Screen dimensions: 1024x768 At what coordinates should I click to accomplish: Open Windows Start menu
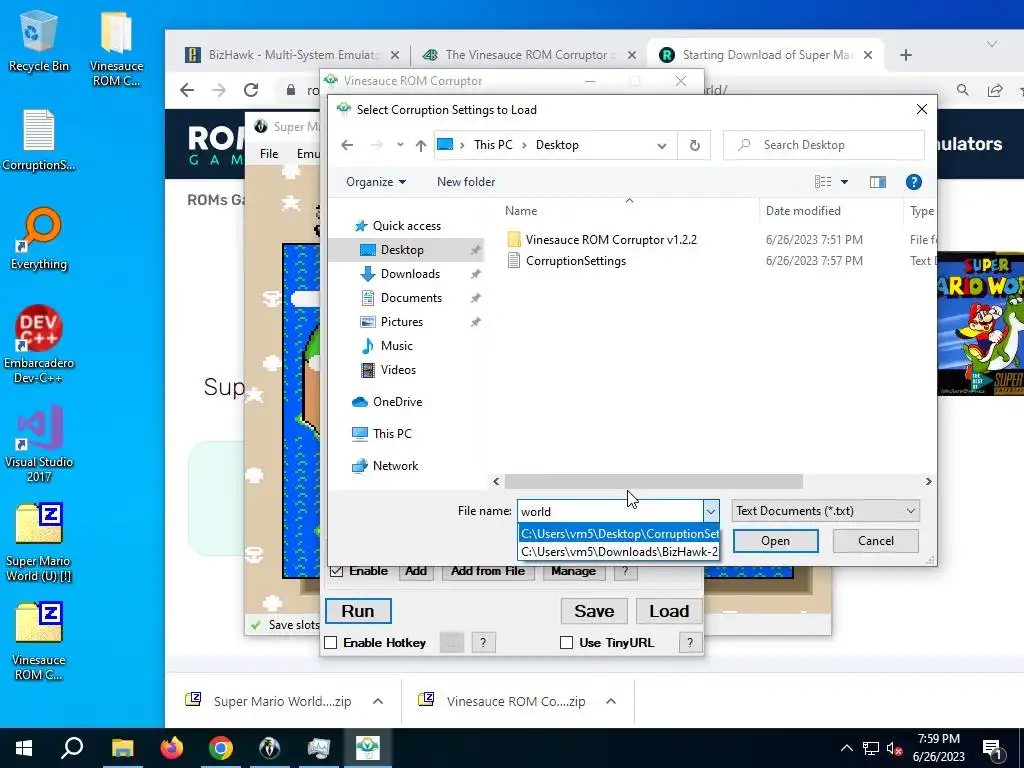pyautogui.click(x=24, y=748)
